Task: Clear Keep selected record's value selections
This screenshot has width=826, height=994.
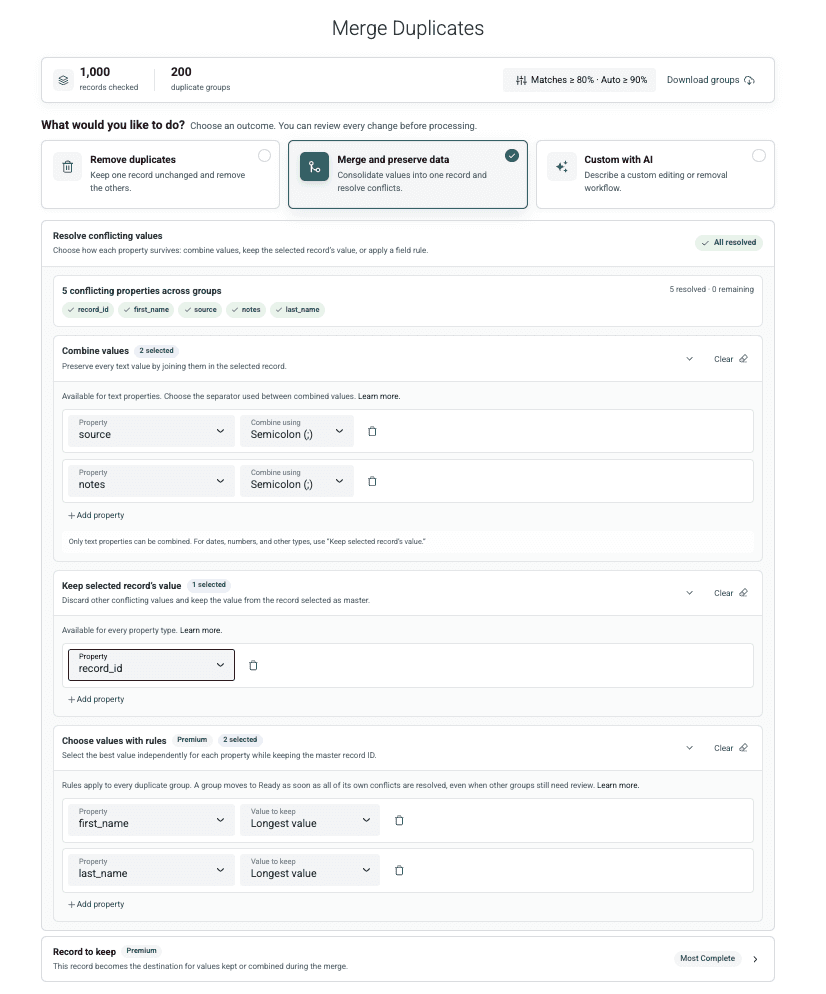Action: click(x=731, y=593)
